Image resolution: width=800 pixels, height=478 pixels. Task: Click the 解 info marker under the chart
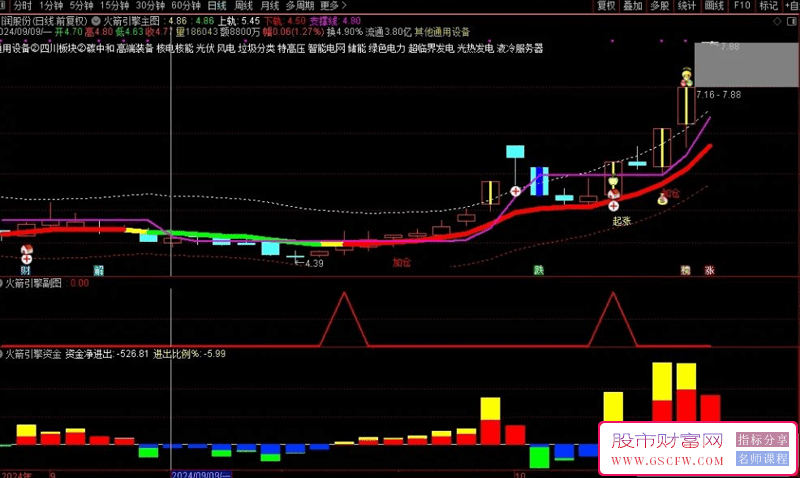pyautogui.click(x=99, y=270)
